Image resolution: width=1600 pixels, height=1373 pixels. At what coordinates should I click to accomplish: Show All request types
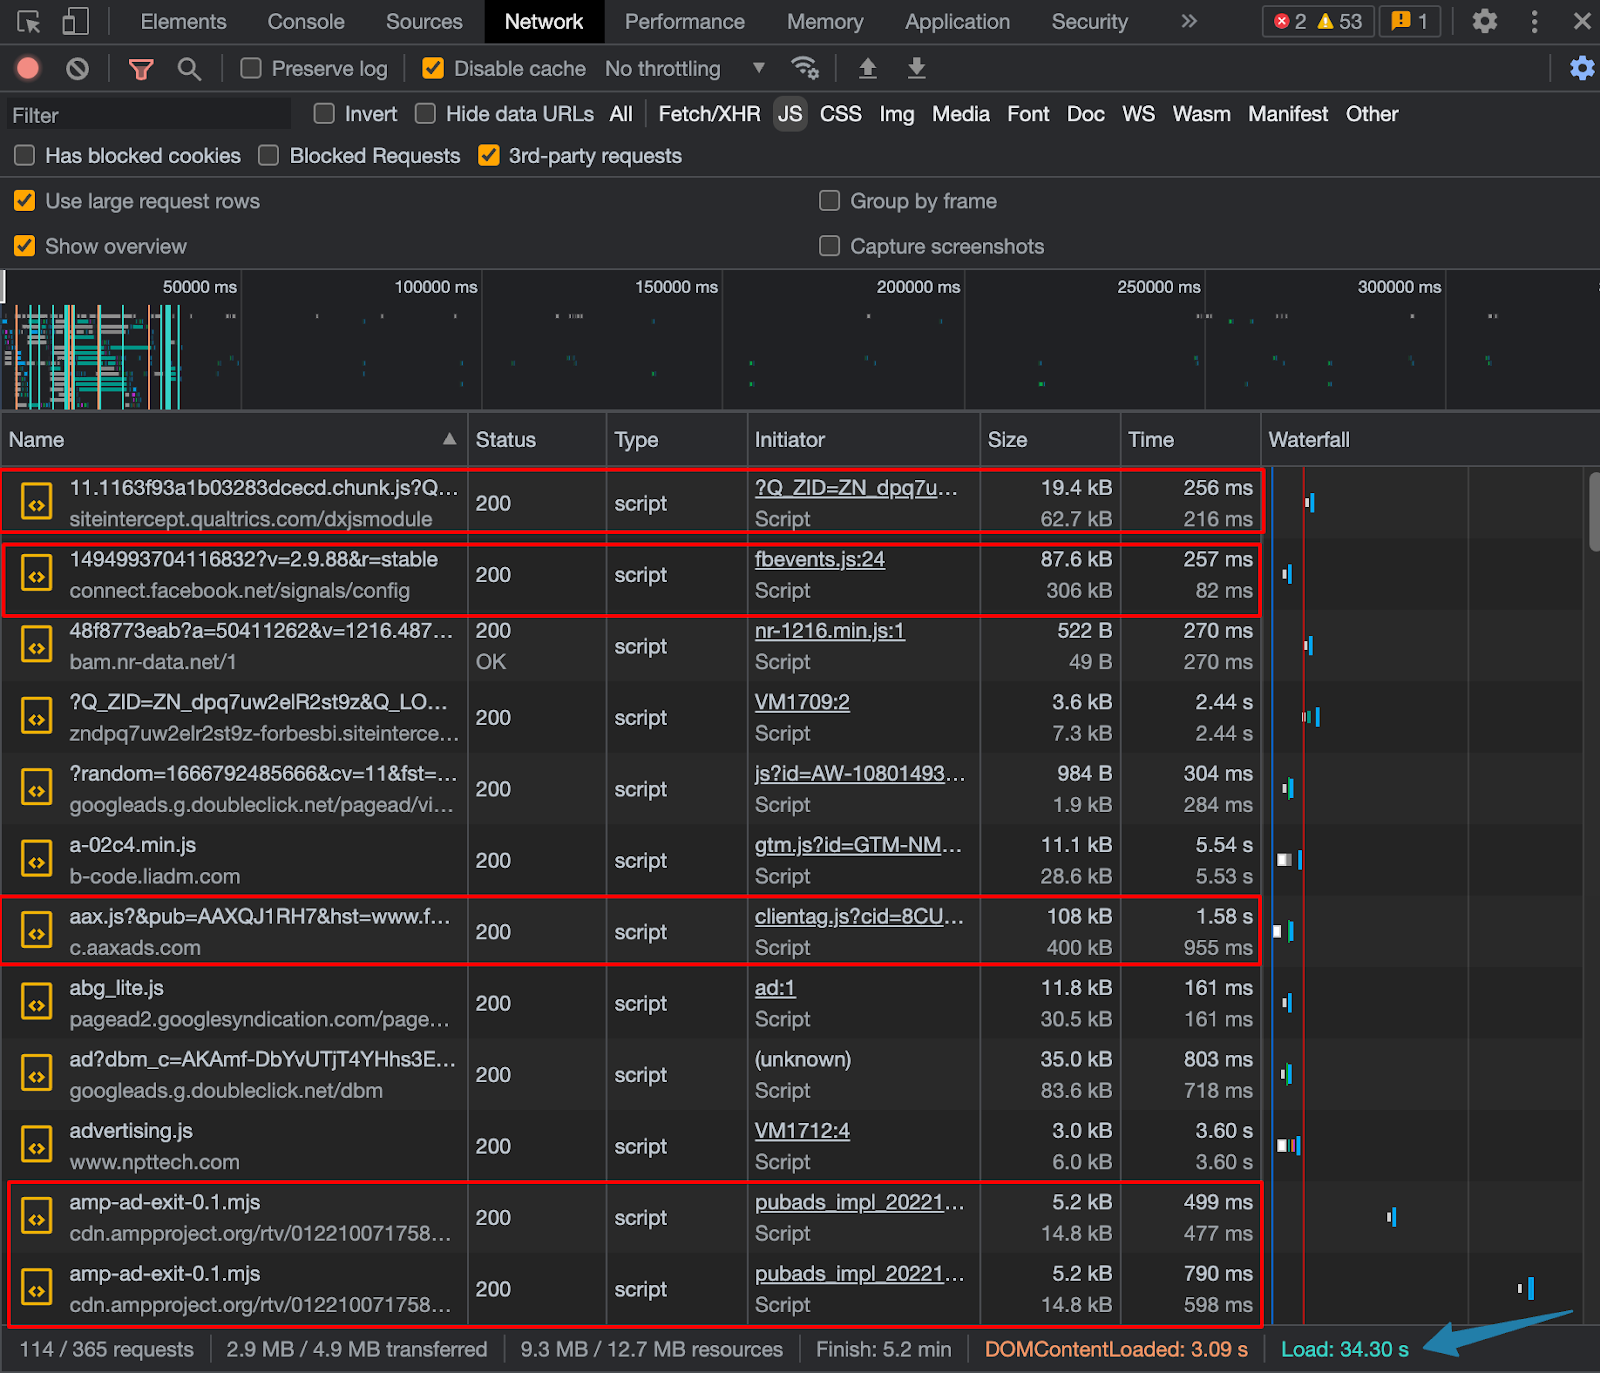(621, 114)
